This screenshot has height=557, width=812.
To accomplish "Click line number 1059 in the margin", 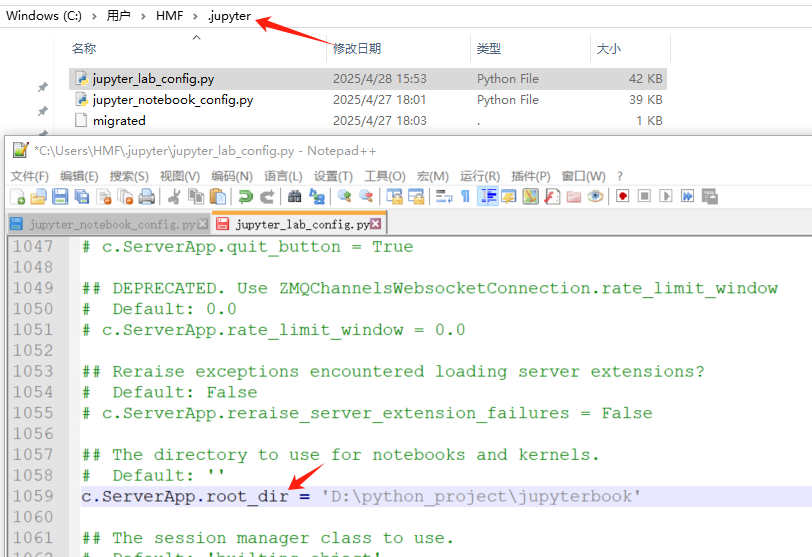I will click(33, 496).
